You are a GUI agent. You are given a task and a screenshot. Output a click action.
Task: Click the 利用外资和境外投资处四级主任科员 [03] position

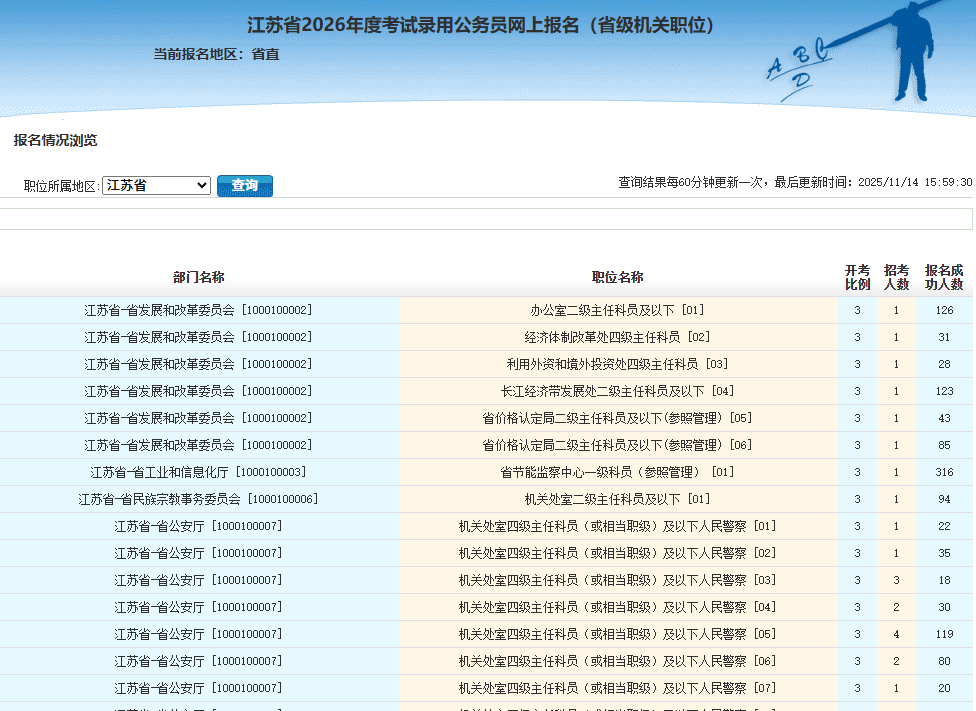point(617,364)
